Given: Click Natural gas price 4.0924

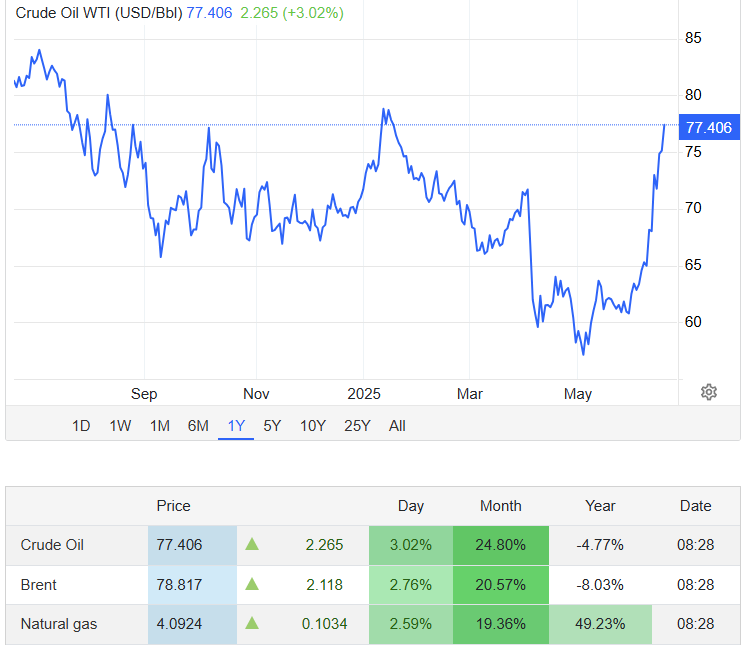Looking at the screenshot, I should click(192, 624).
